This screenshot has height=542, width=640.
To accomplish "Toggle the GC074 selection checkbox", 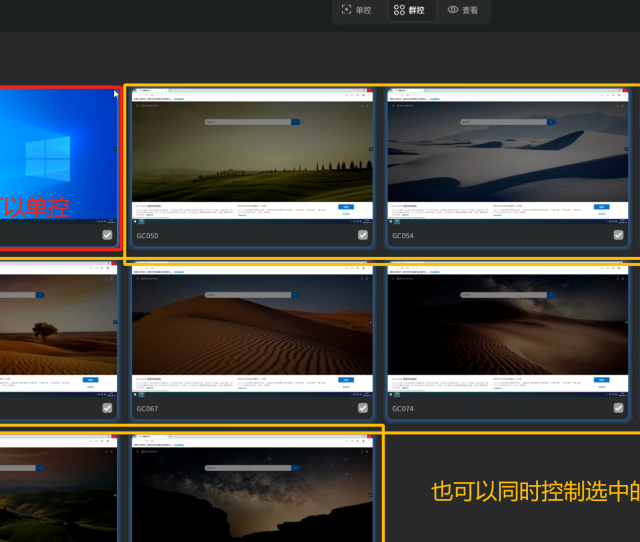I will tap(618, 408).
